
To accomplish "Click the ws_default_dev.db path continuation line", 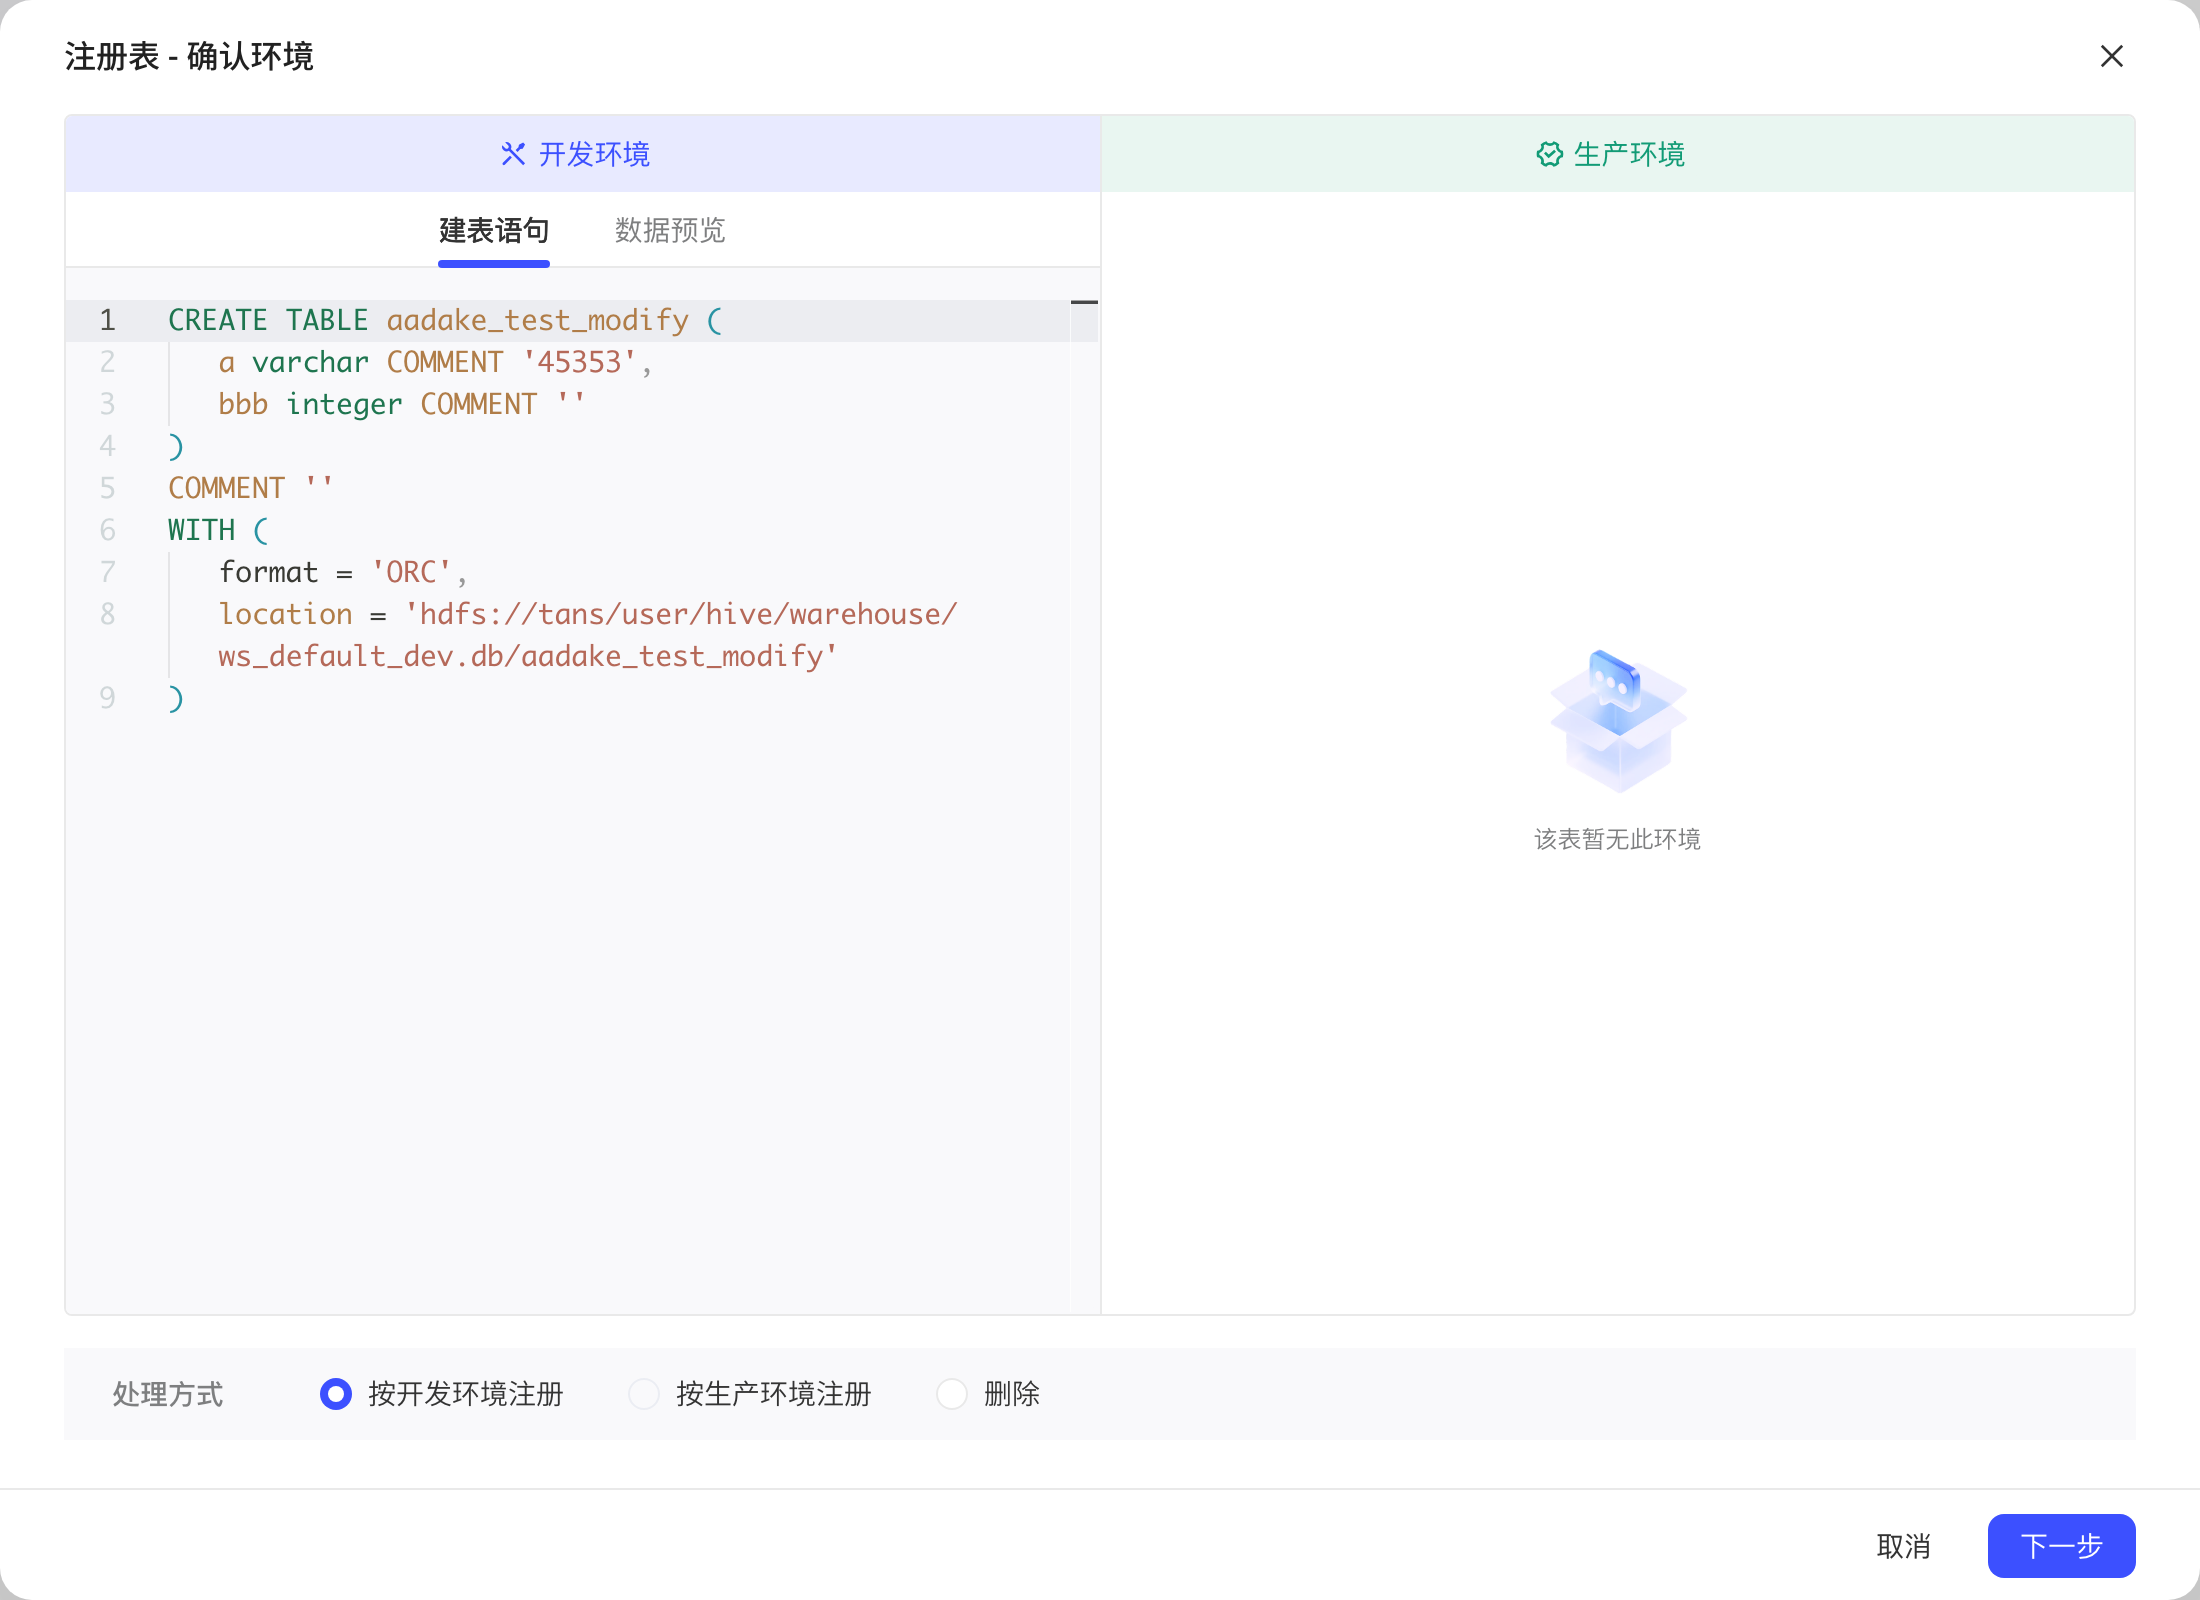I will tap(528, 656).
